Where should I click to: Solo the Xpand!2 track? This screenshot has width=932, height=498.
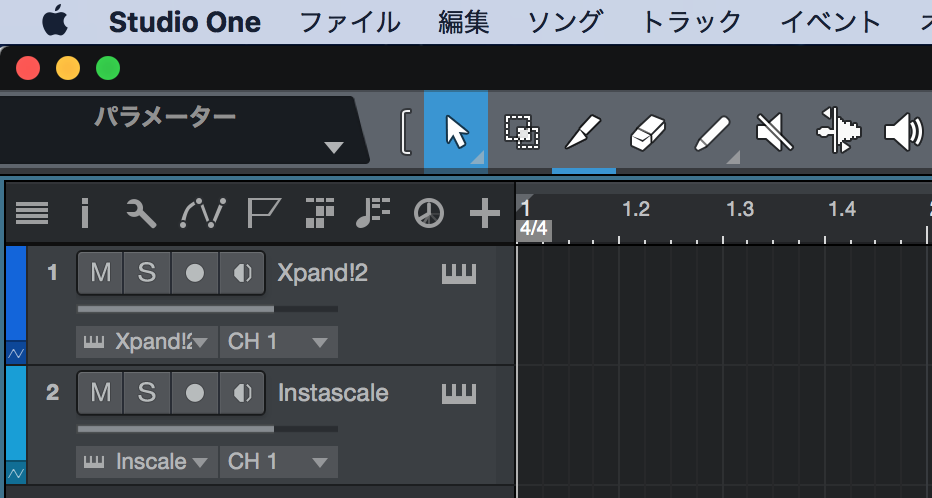click(x=147, y=273)
